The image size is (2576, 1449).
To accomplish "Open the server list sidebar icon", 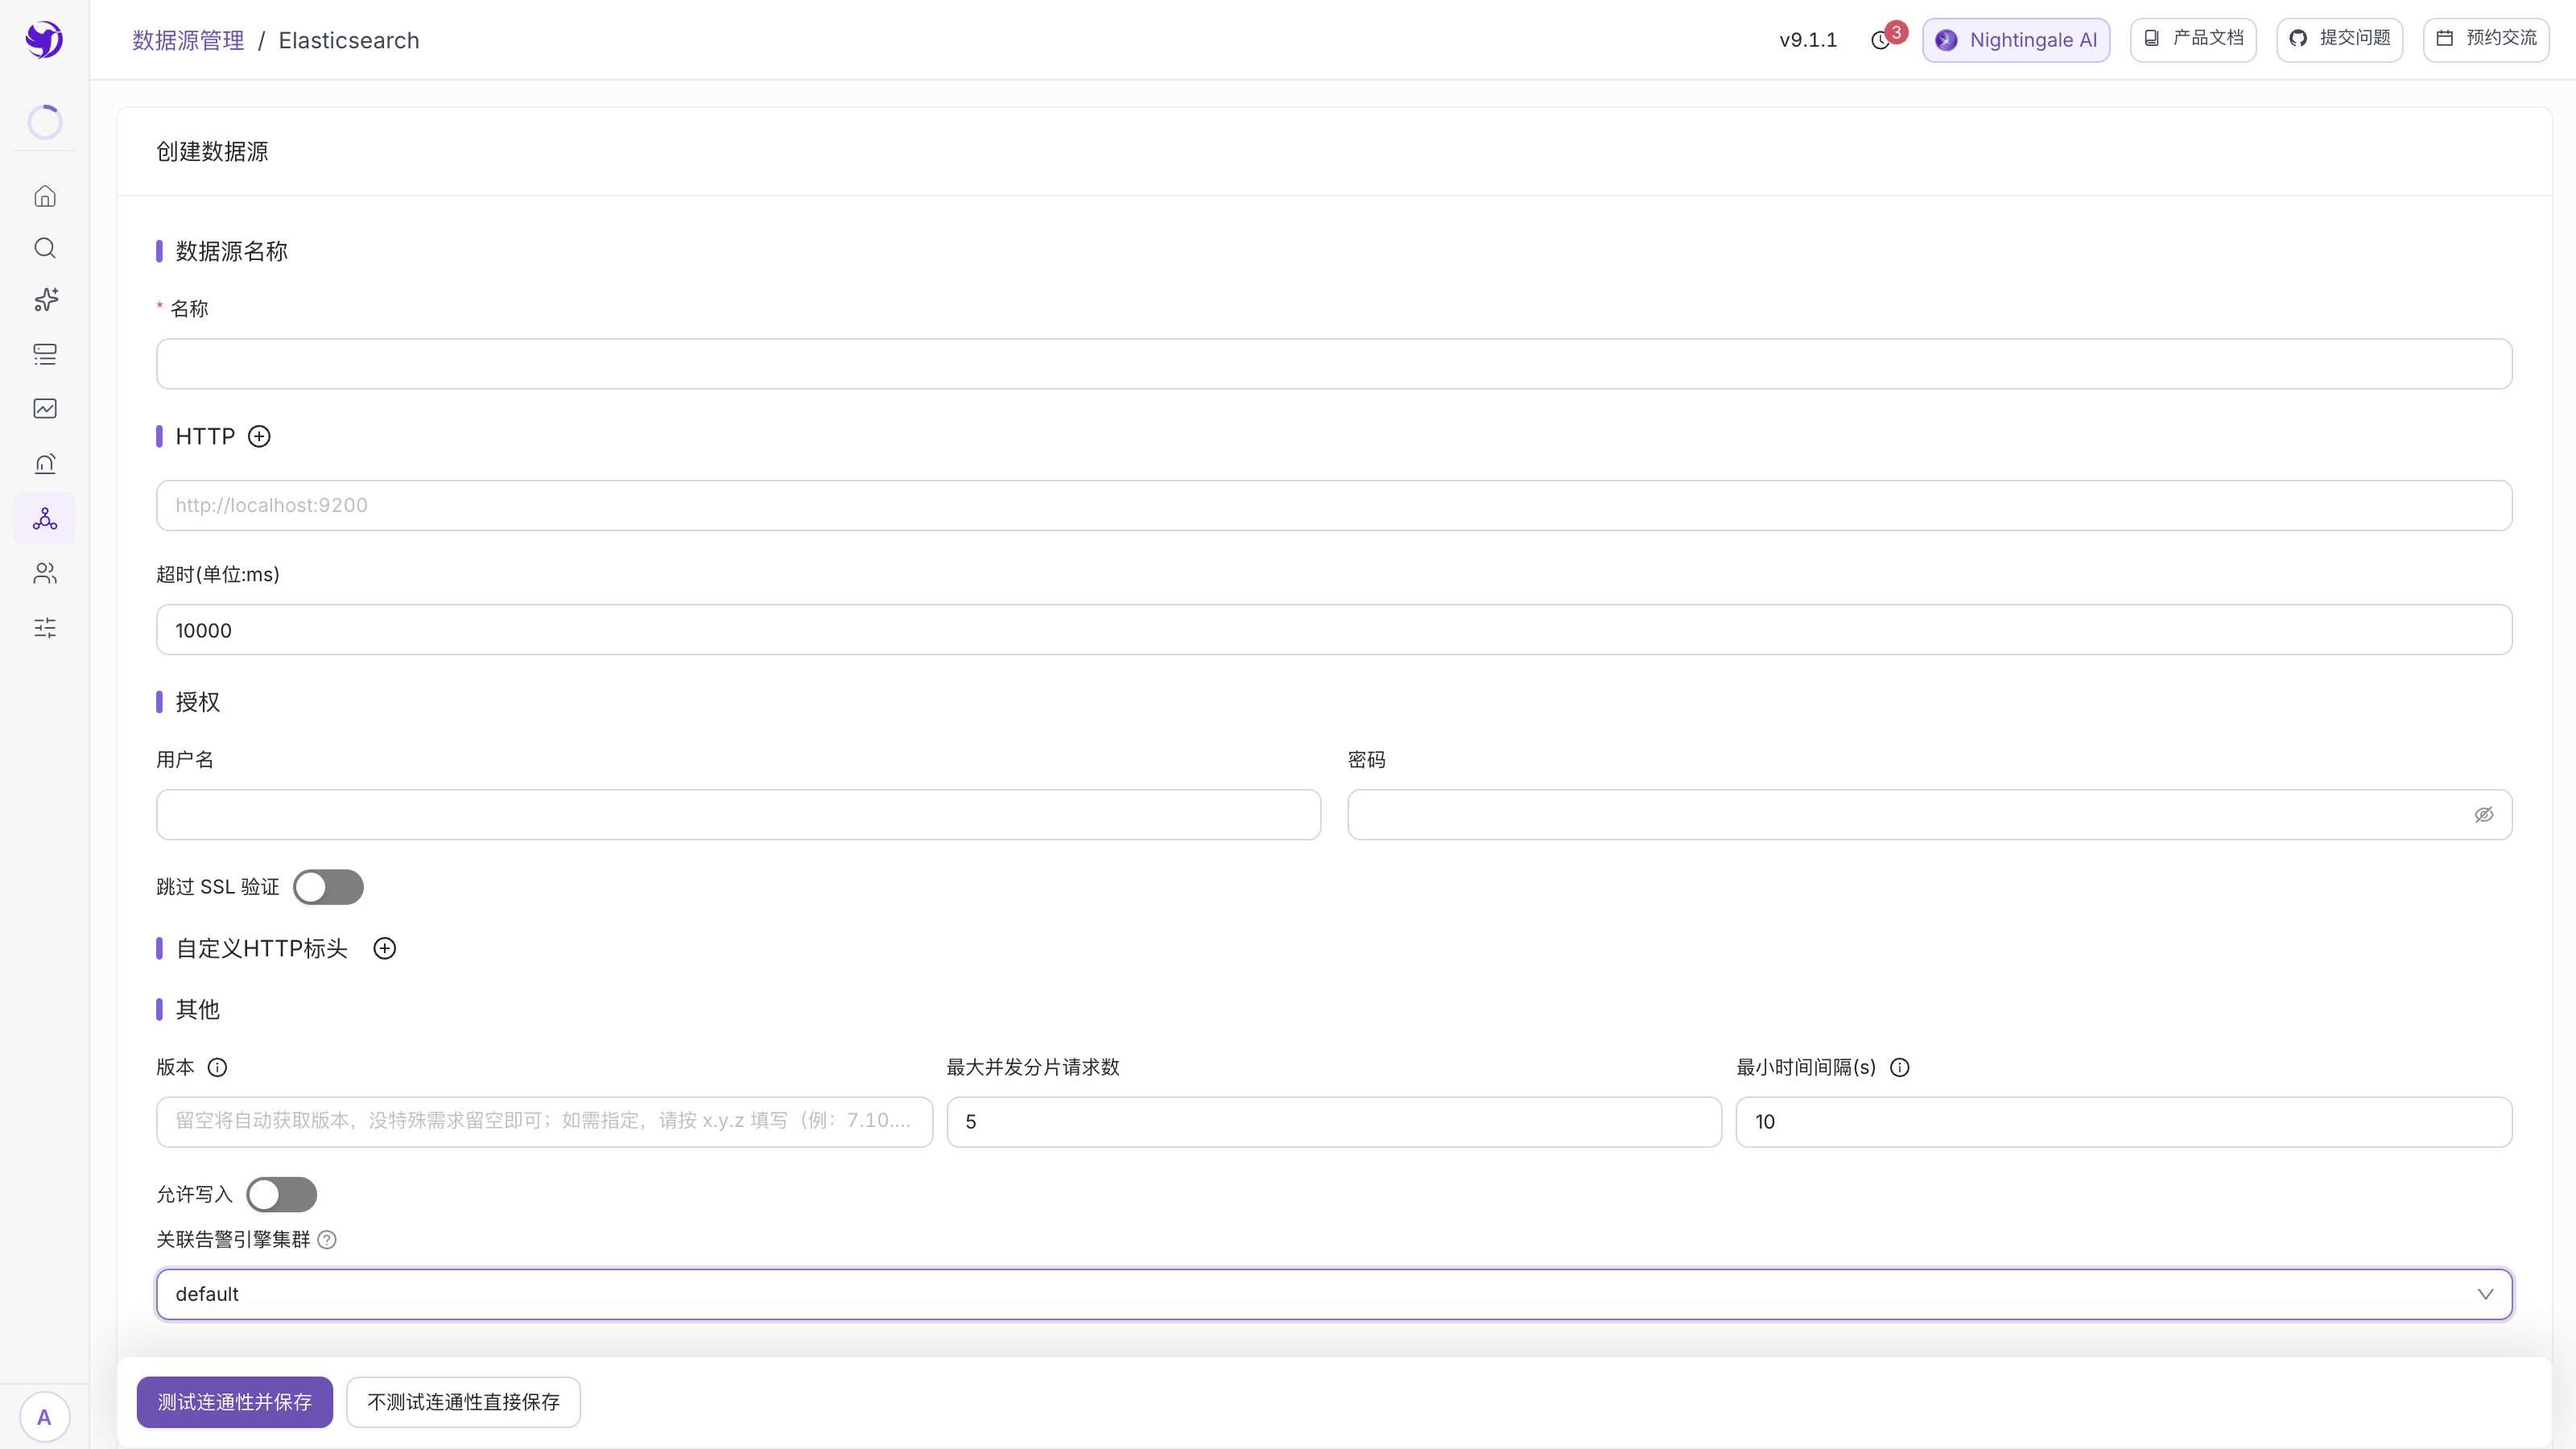I will pos(45,354).
